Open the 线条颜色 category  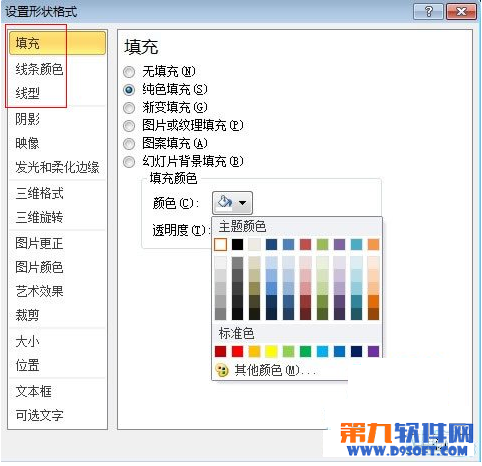coord(39,69)
